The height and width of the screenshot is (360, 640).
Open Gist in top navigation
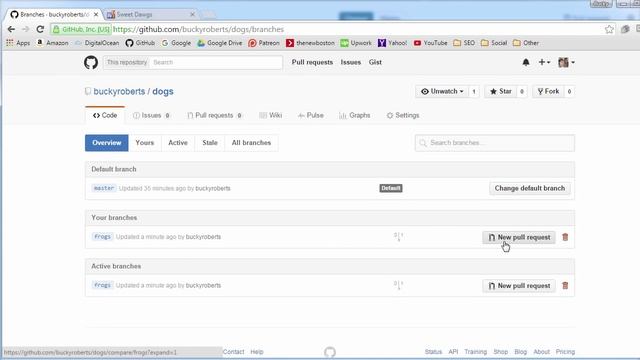375,62
